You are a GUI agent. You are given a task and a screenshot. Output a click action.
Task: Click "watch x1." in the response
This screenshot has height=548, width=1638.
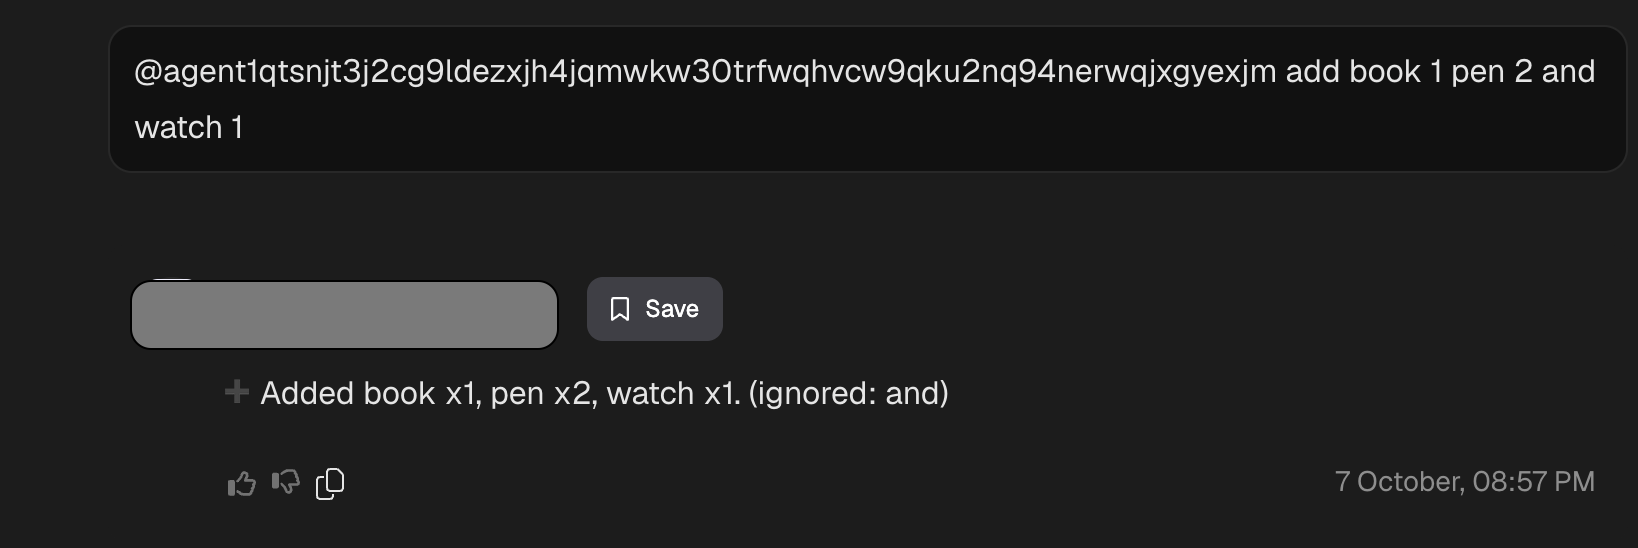[673, 394]
